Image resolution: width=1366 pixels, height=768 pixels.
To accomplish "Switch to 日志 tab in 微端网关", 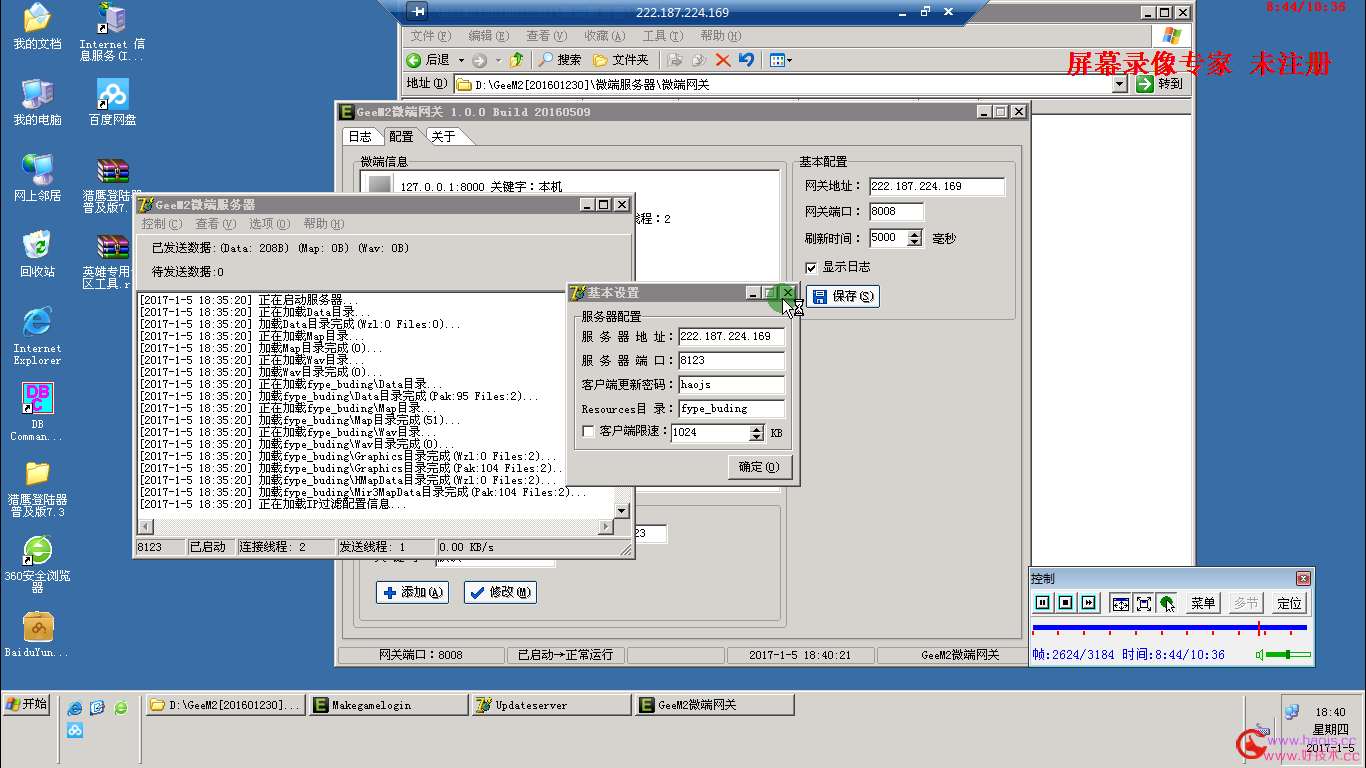I will pos(360,136).
